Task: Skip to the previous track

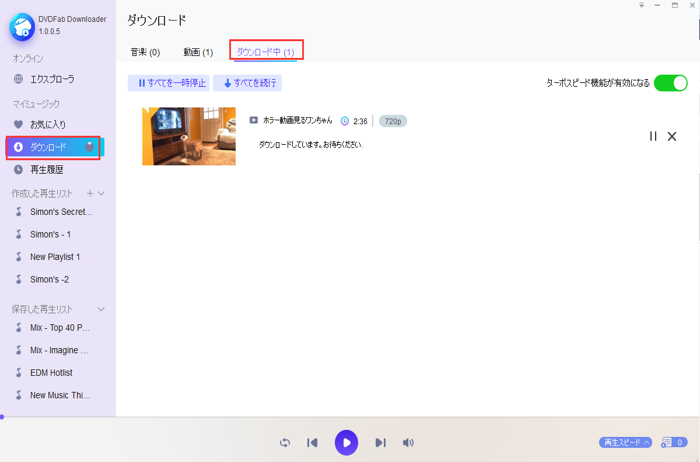Action: [312, 442]
